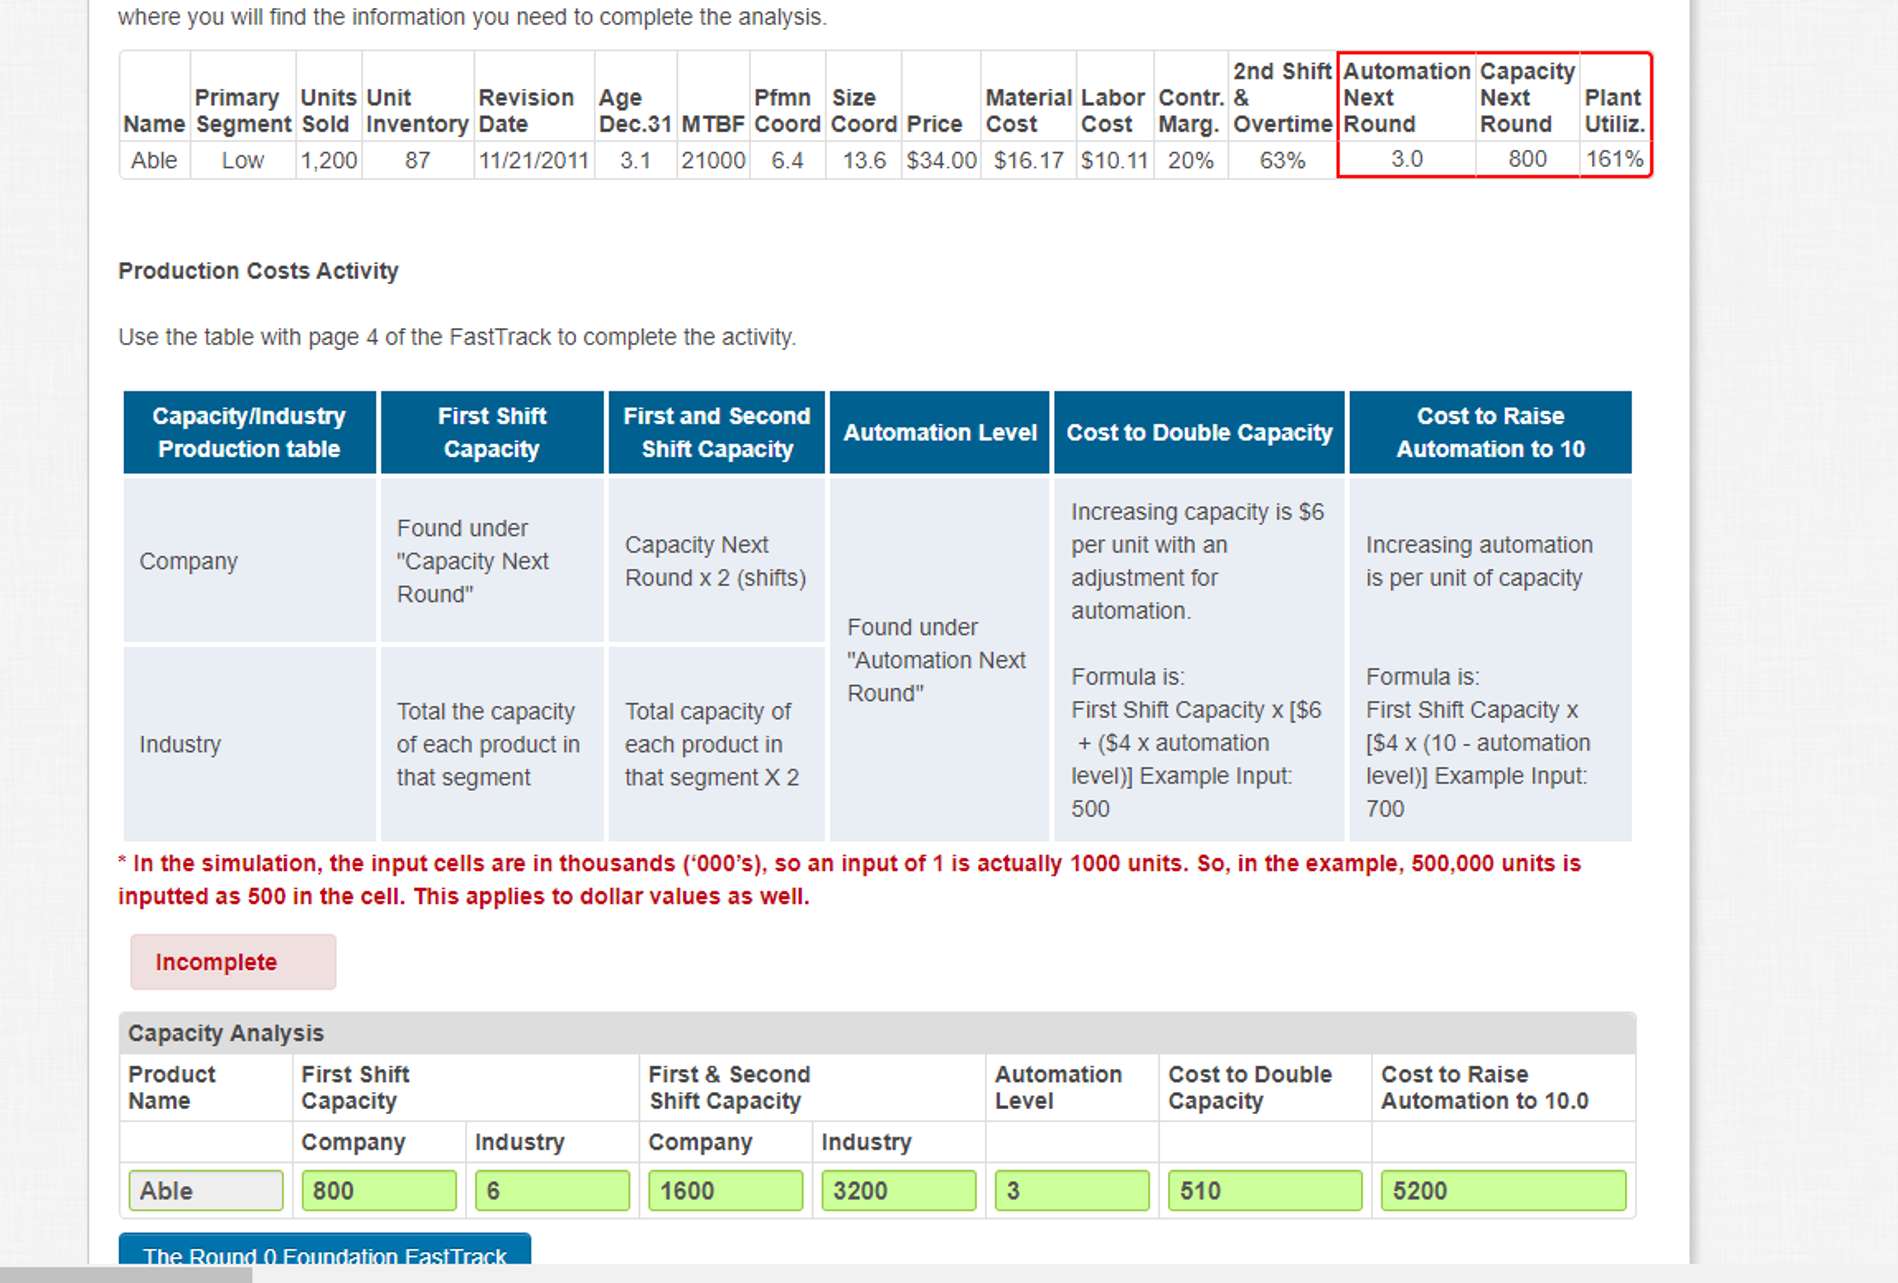The height and width of the screenshot is (1283, 1898).
Task: Edit the Automation Level field
Action: pos(1072,1190)
